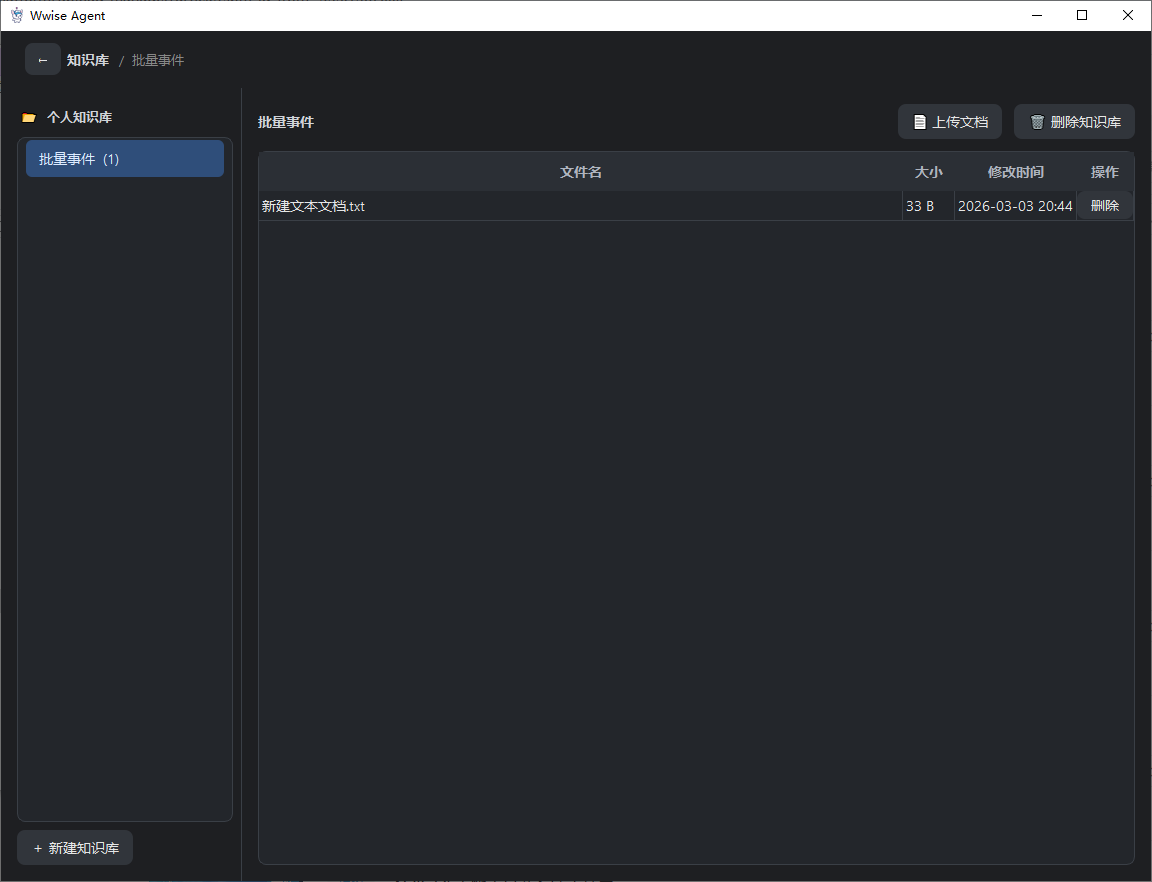Click the back arrow button

pyautogui.click(x=42, y=60)
